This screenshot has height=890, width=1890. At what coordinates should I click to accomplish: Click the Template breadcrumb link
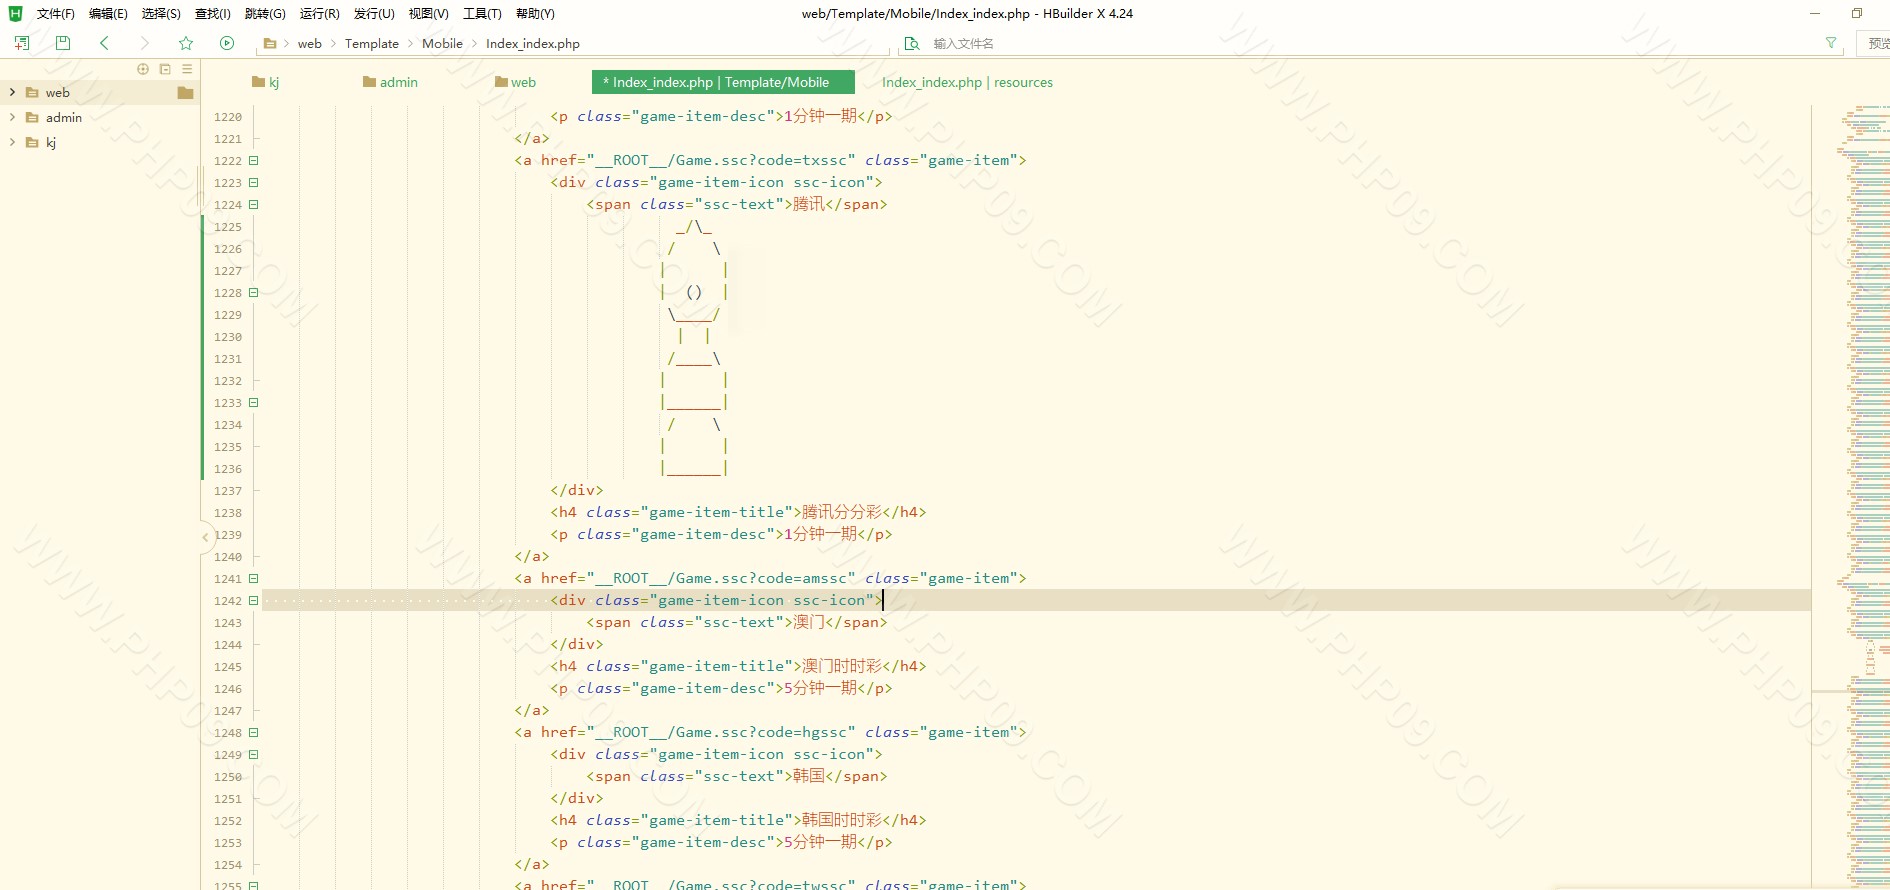tap(371, 44)
